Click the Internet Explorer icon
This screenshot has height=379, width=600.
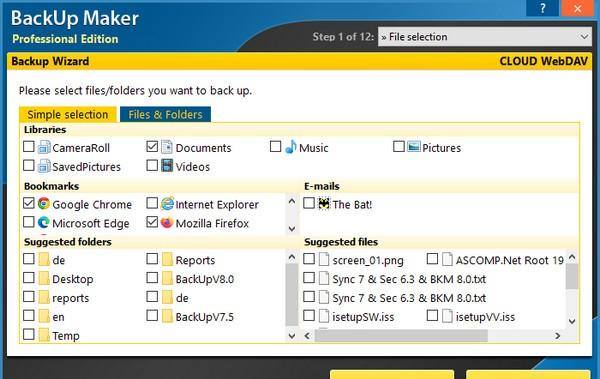coord(167,204)
